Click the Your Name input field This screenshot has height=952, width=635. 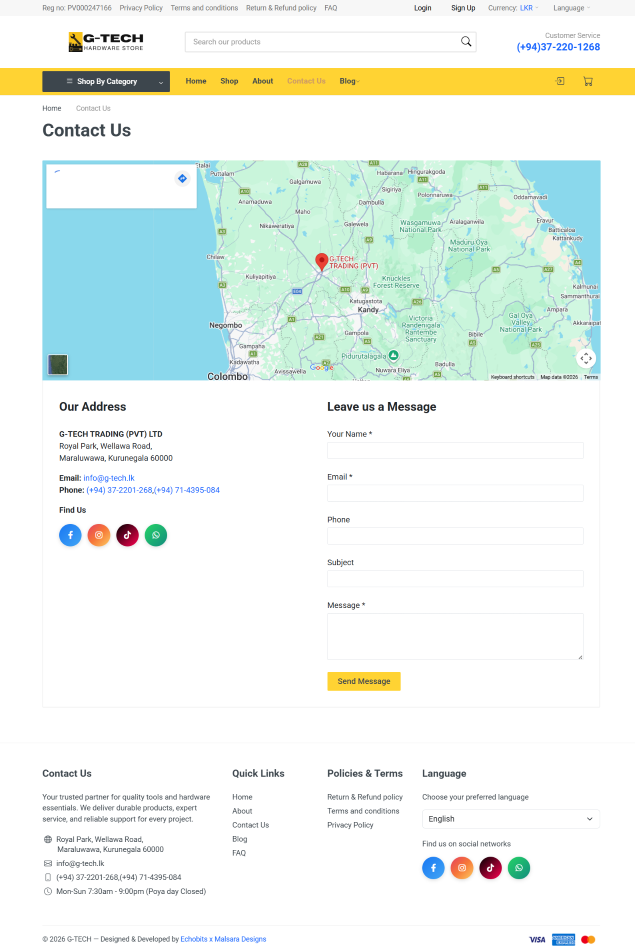click(455, 451)
